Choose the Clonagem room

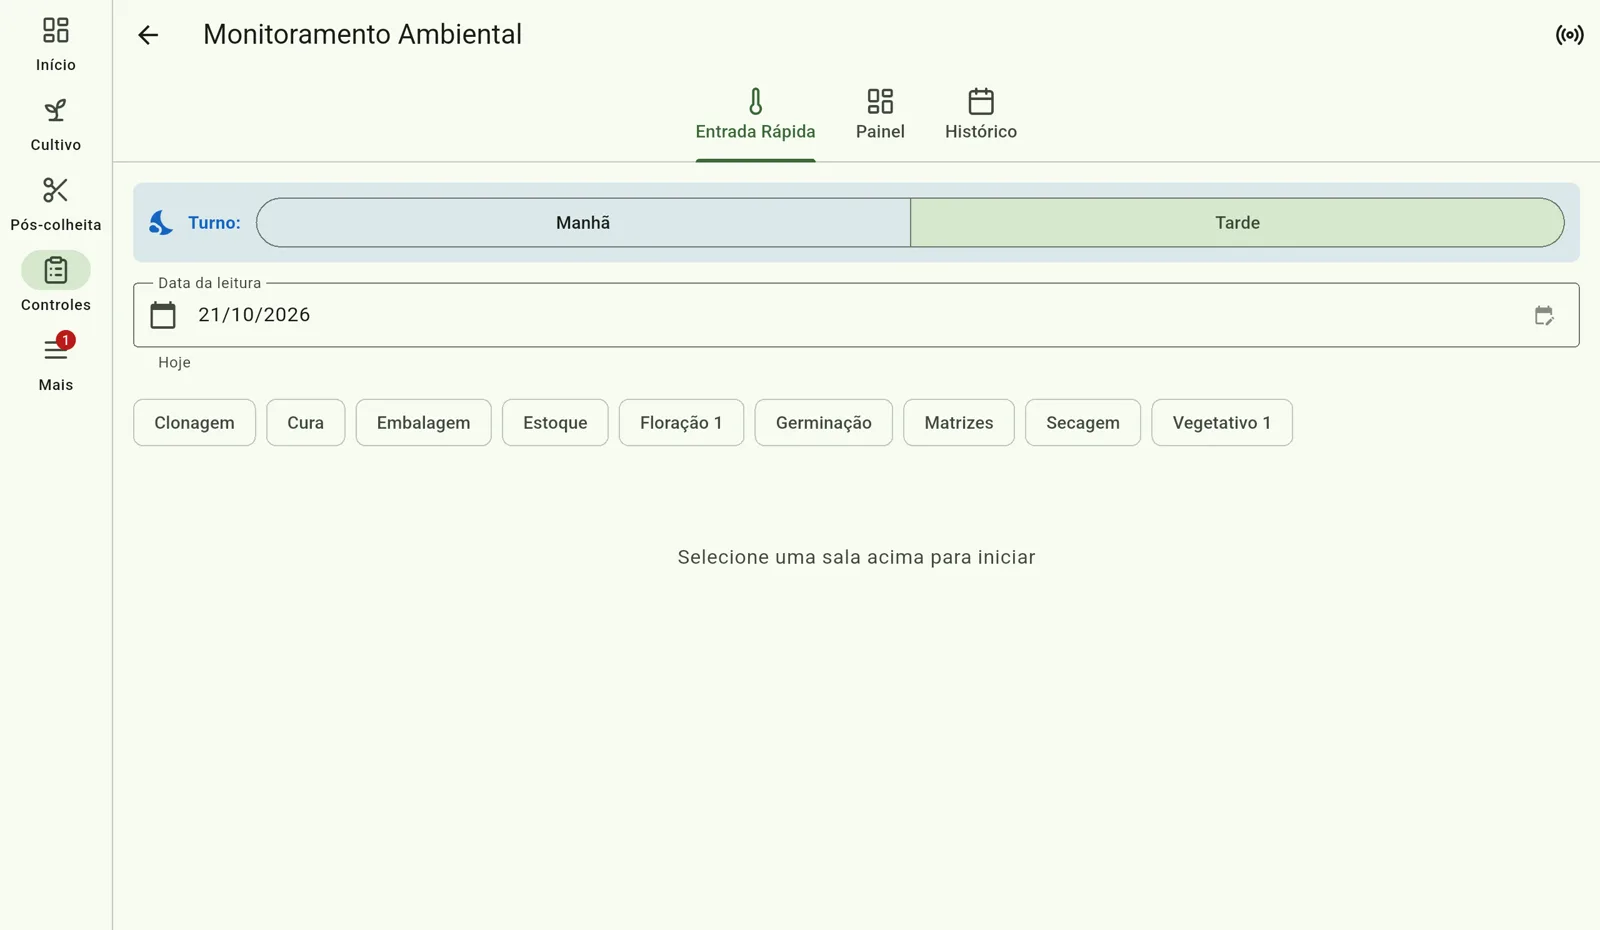coord(194,423)
